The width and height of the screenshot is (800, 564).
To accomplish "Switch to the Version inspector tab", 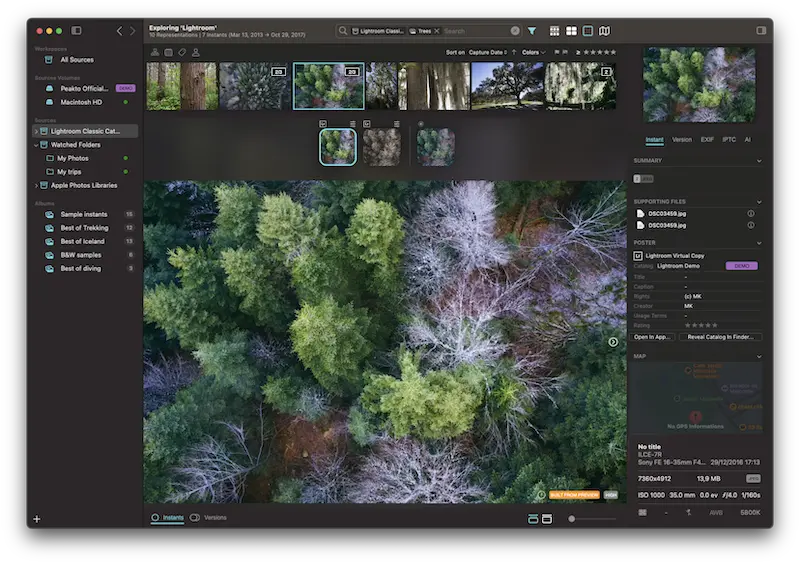I will click(x=682, y=139).
